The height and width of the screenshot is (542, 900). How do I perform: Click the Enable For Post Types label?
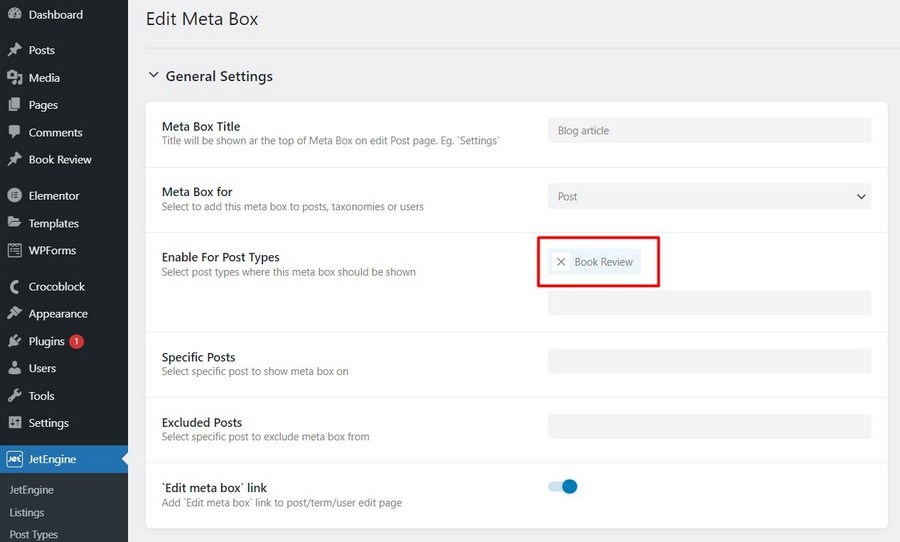click(x=220, y=257)
